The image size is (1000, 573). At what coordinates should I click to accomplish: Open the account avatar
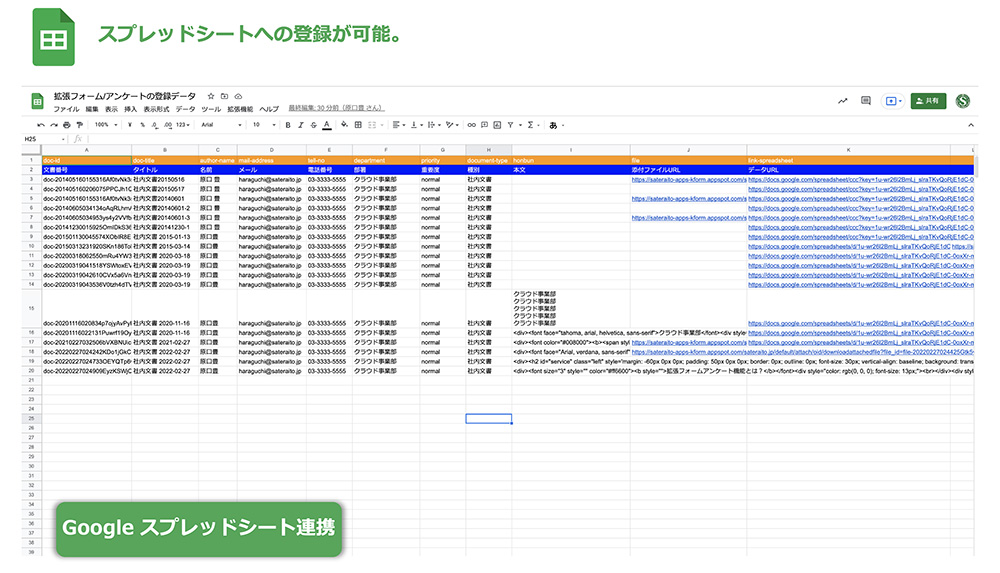coord(963,101)
